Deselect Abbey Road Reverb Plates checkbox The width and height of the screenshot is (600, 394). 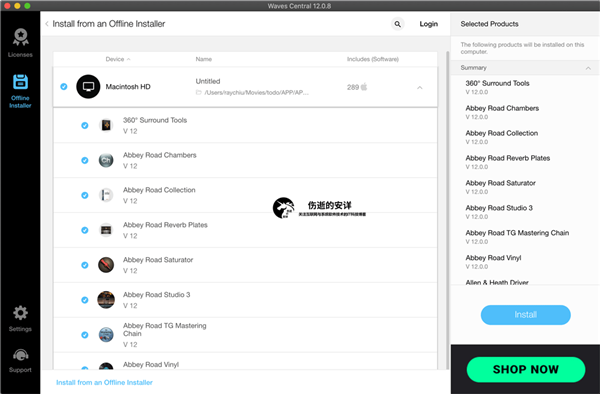coord(85,230)
